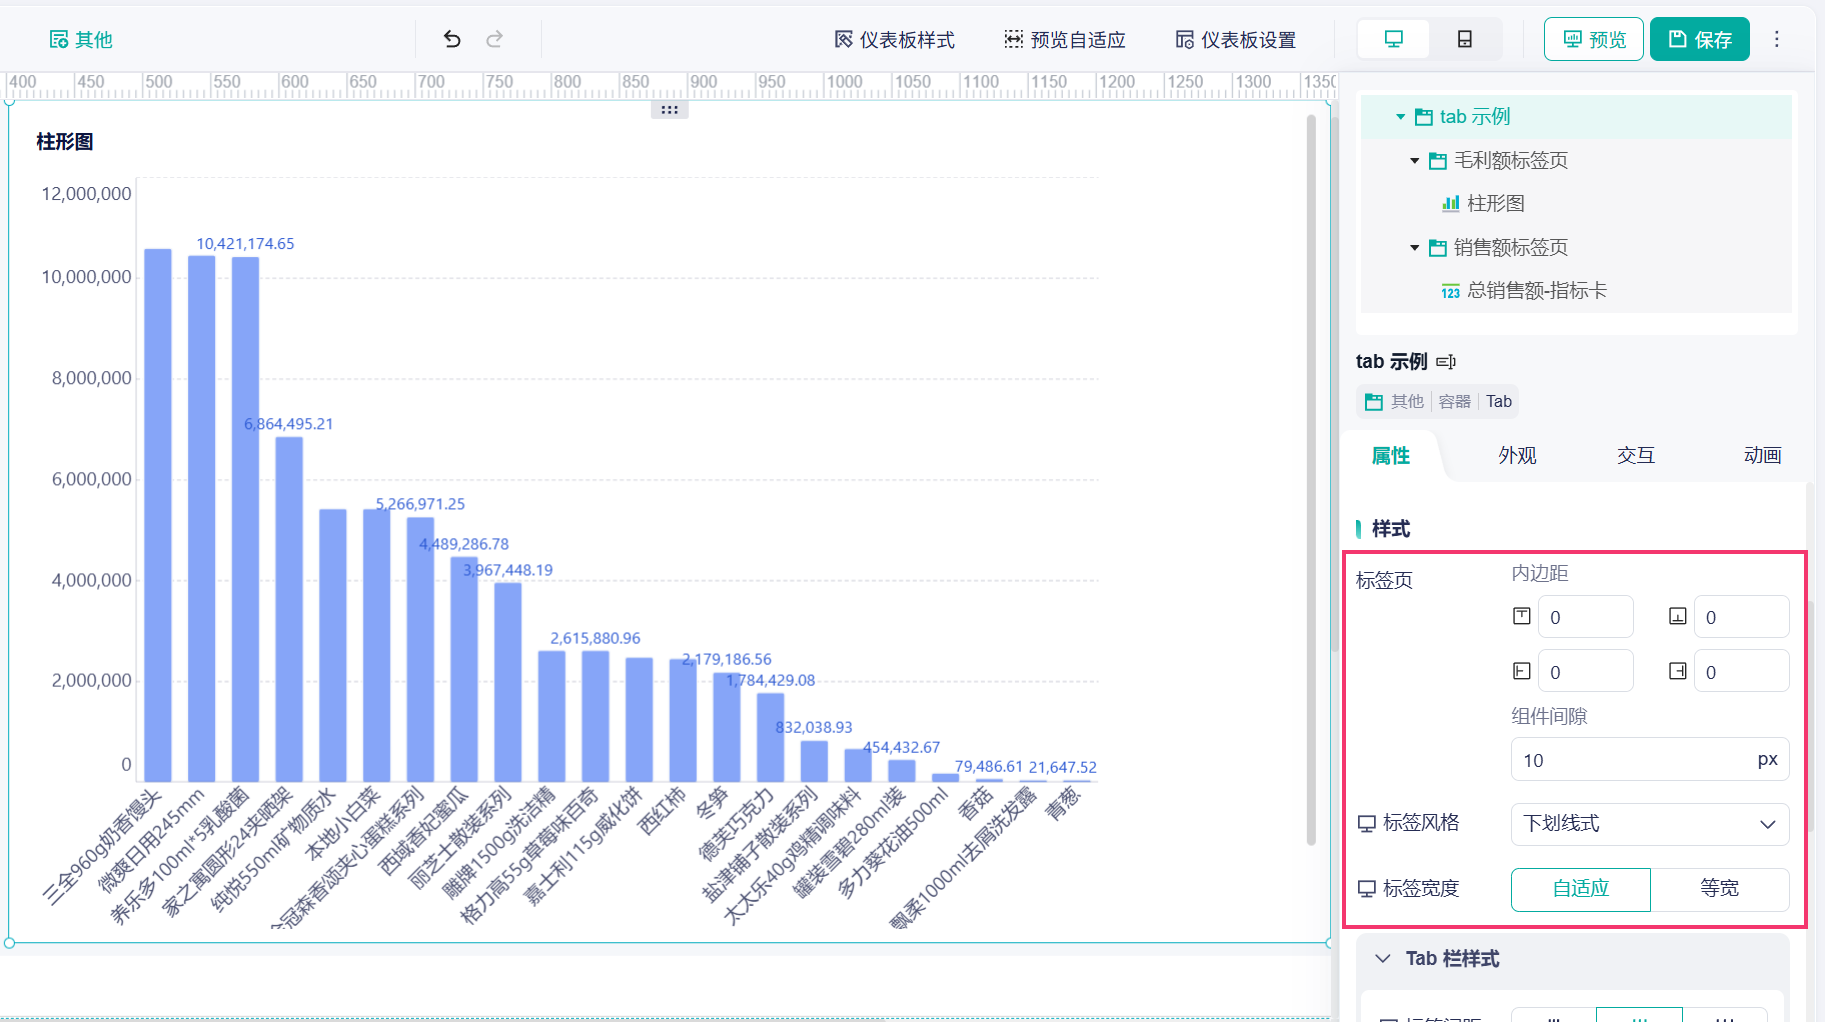Viewport: 1825px width, 1022px height.
Task: Switch to the 外观 tab
Action: (x=1517, y=456)
